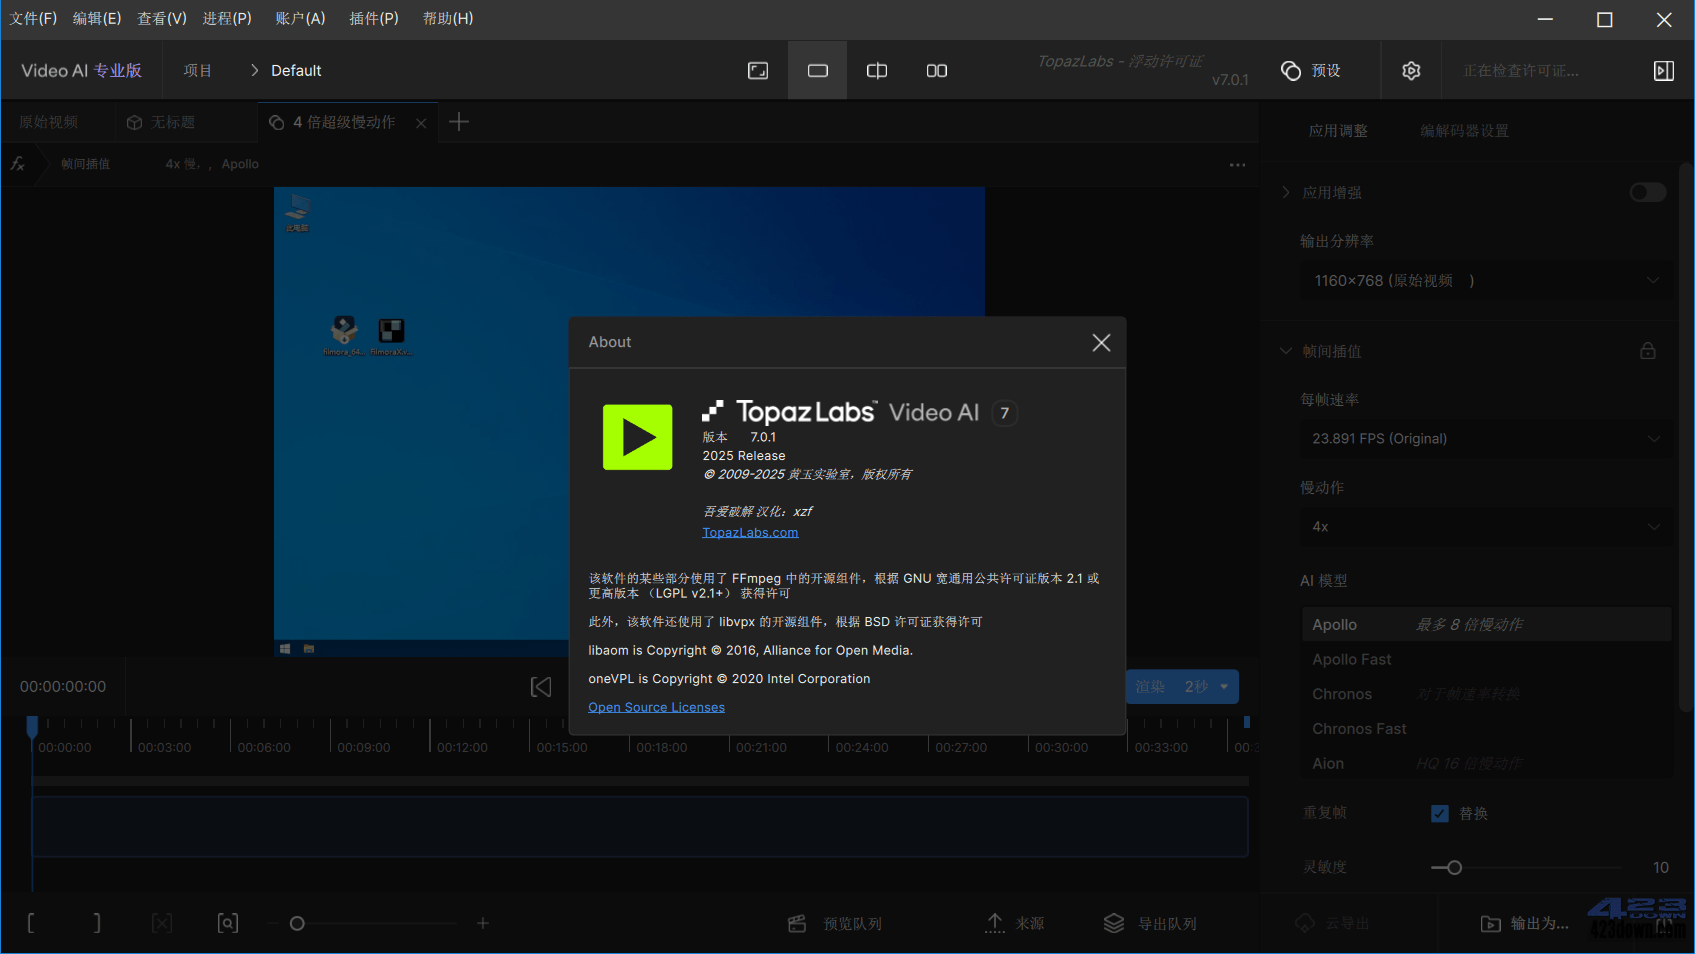The width and height of the screenshot is (1695, 954).
Task: Select the fullscreen fit view icon
Action: (x=758, y=70)
